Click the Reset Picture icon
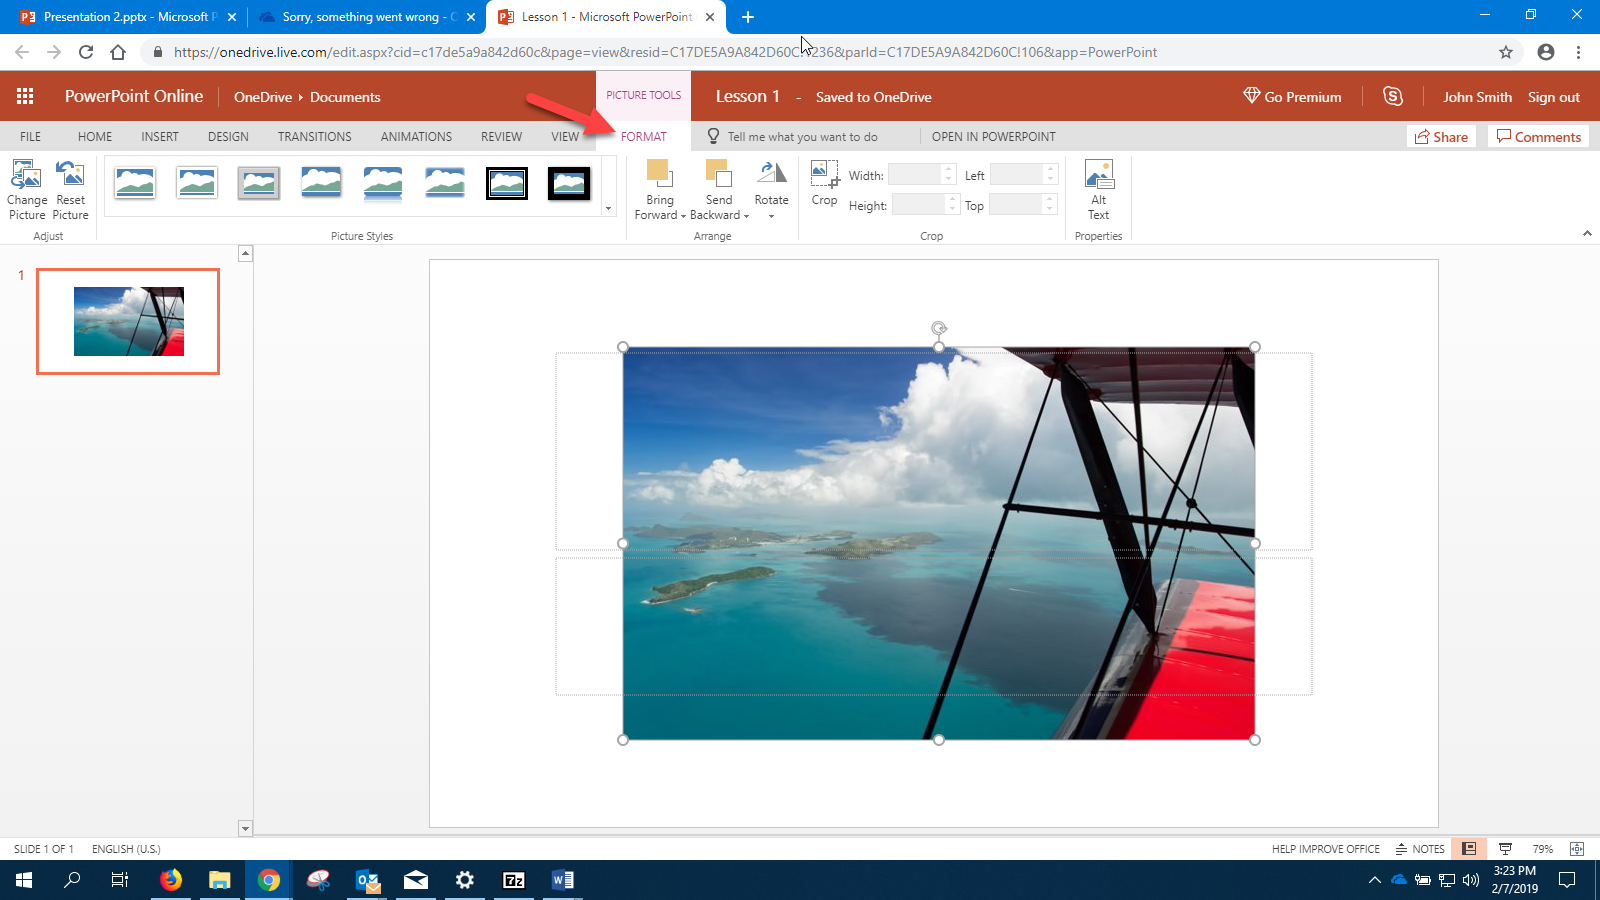The image size is (1600, 900). (70, 190)
